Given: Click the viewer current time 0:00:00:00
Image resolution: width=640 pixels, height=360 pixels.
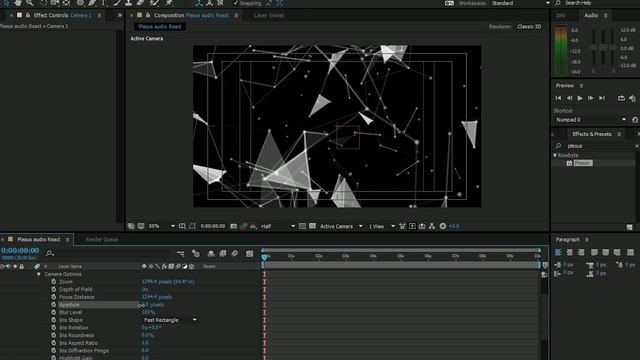Looking at the screenshot, I should 213,226.
